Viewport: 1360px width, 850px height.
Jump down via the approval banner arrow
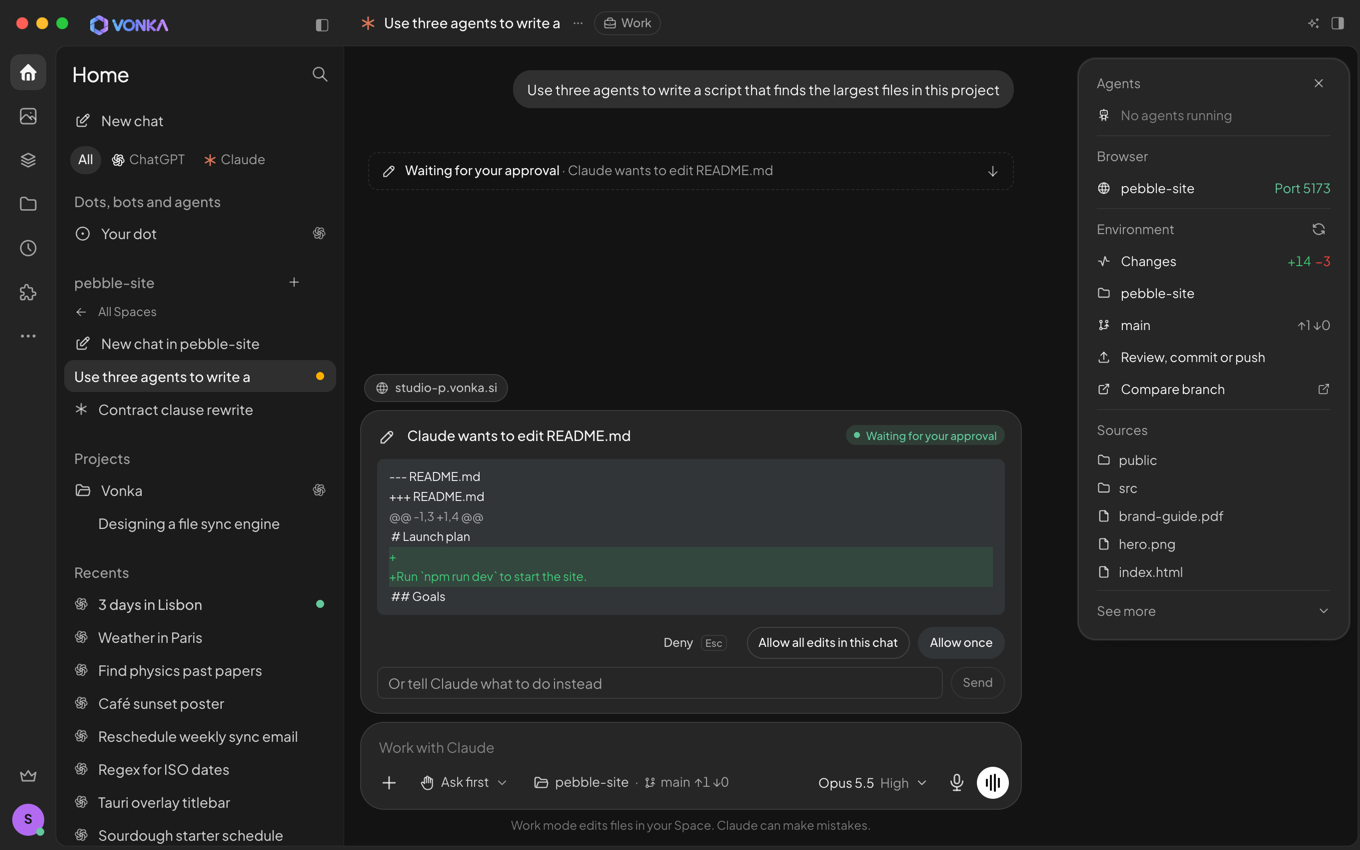(x=993, y=171)
